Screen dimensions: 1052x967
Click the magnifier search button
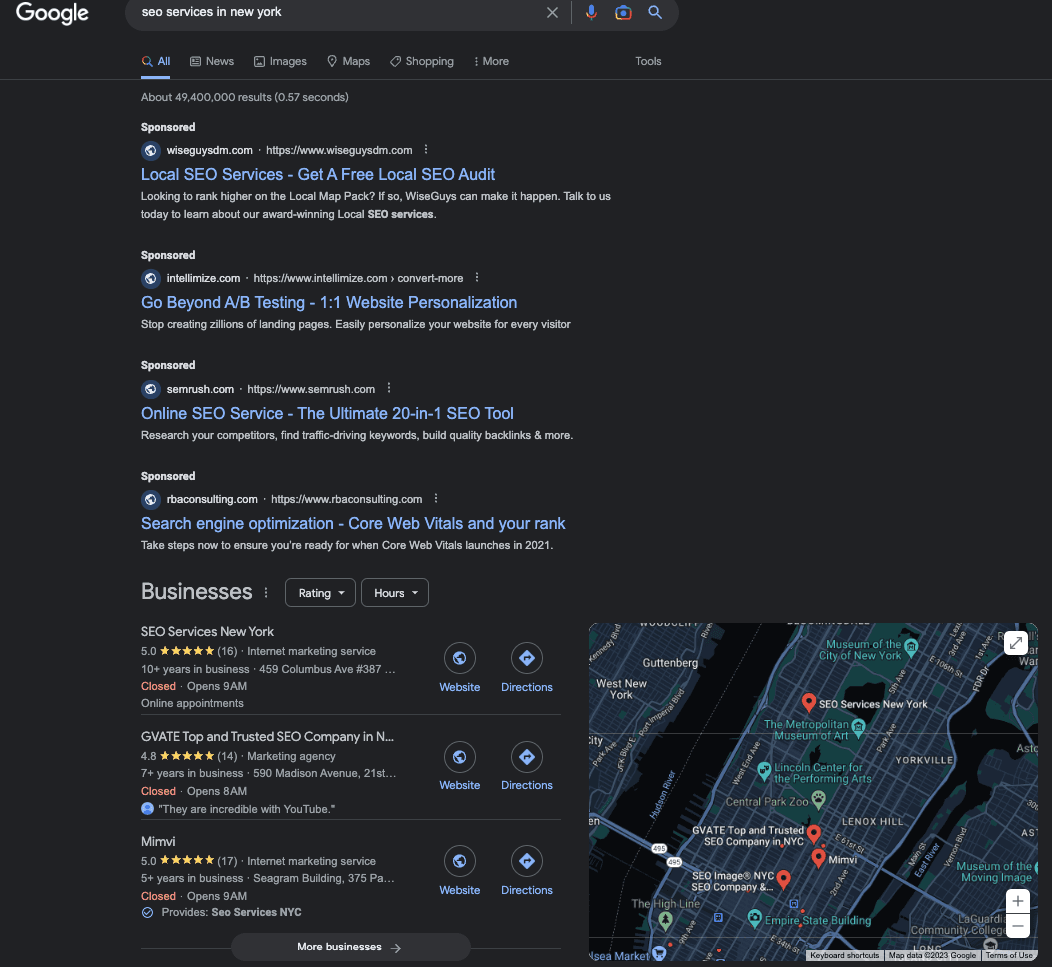pos(655,12)
